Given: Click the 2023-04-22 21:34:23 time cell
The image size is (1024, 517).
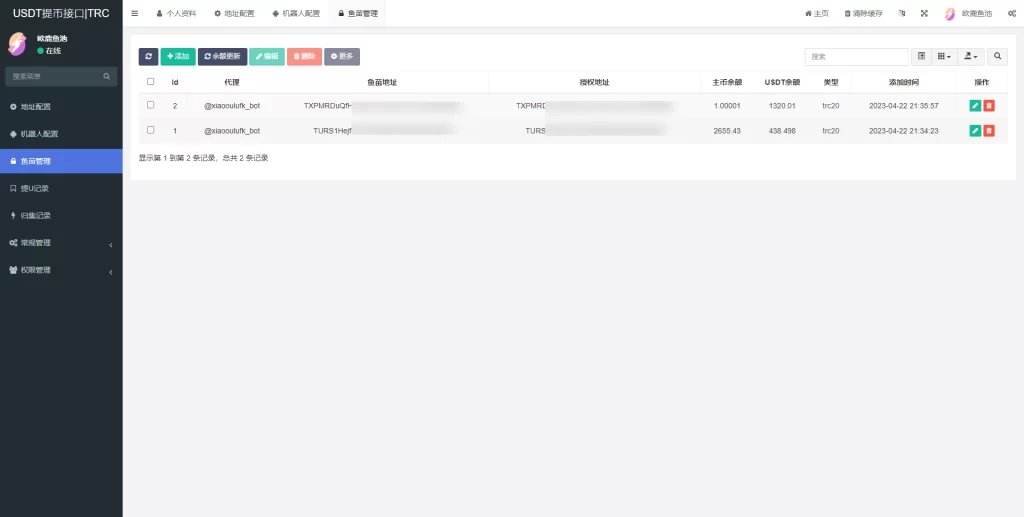Looking at the screenshot, I should (904, 131).
